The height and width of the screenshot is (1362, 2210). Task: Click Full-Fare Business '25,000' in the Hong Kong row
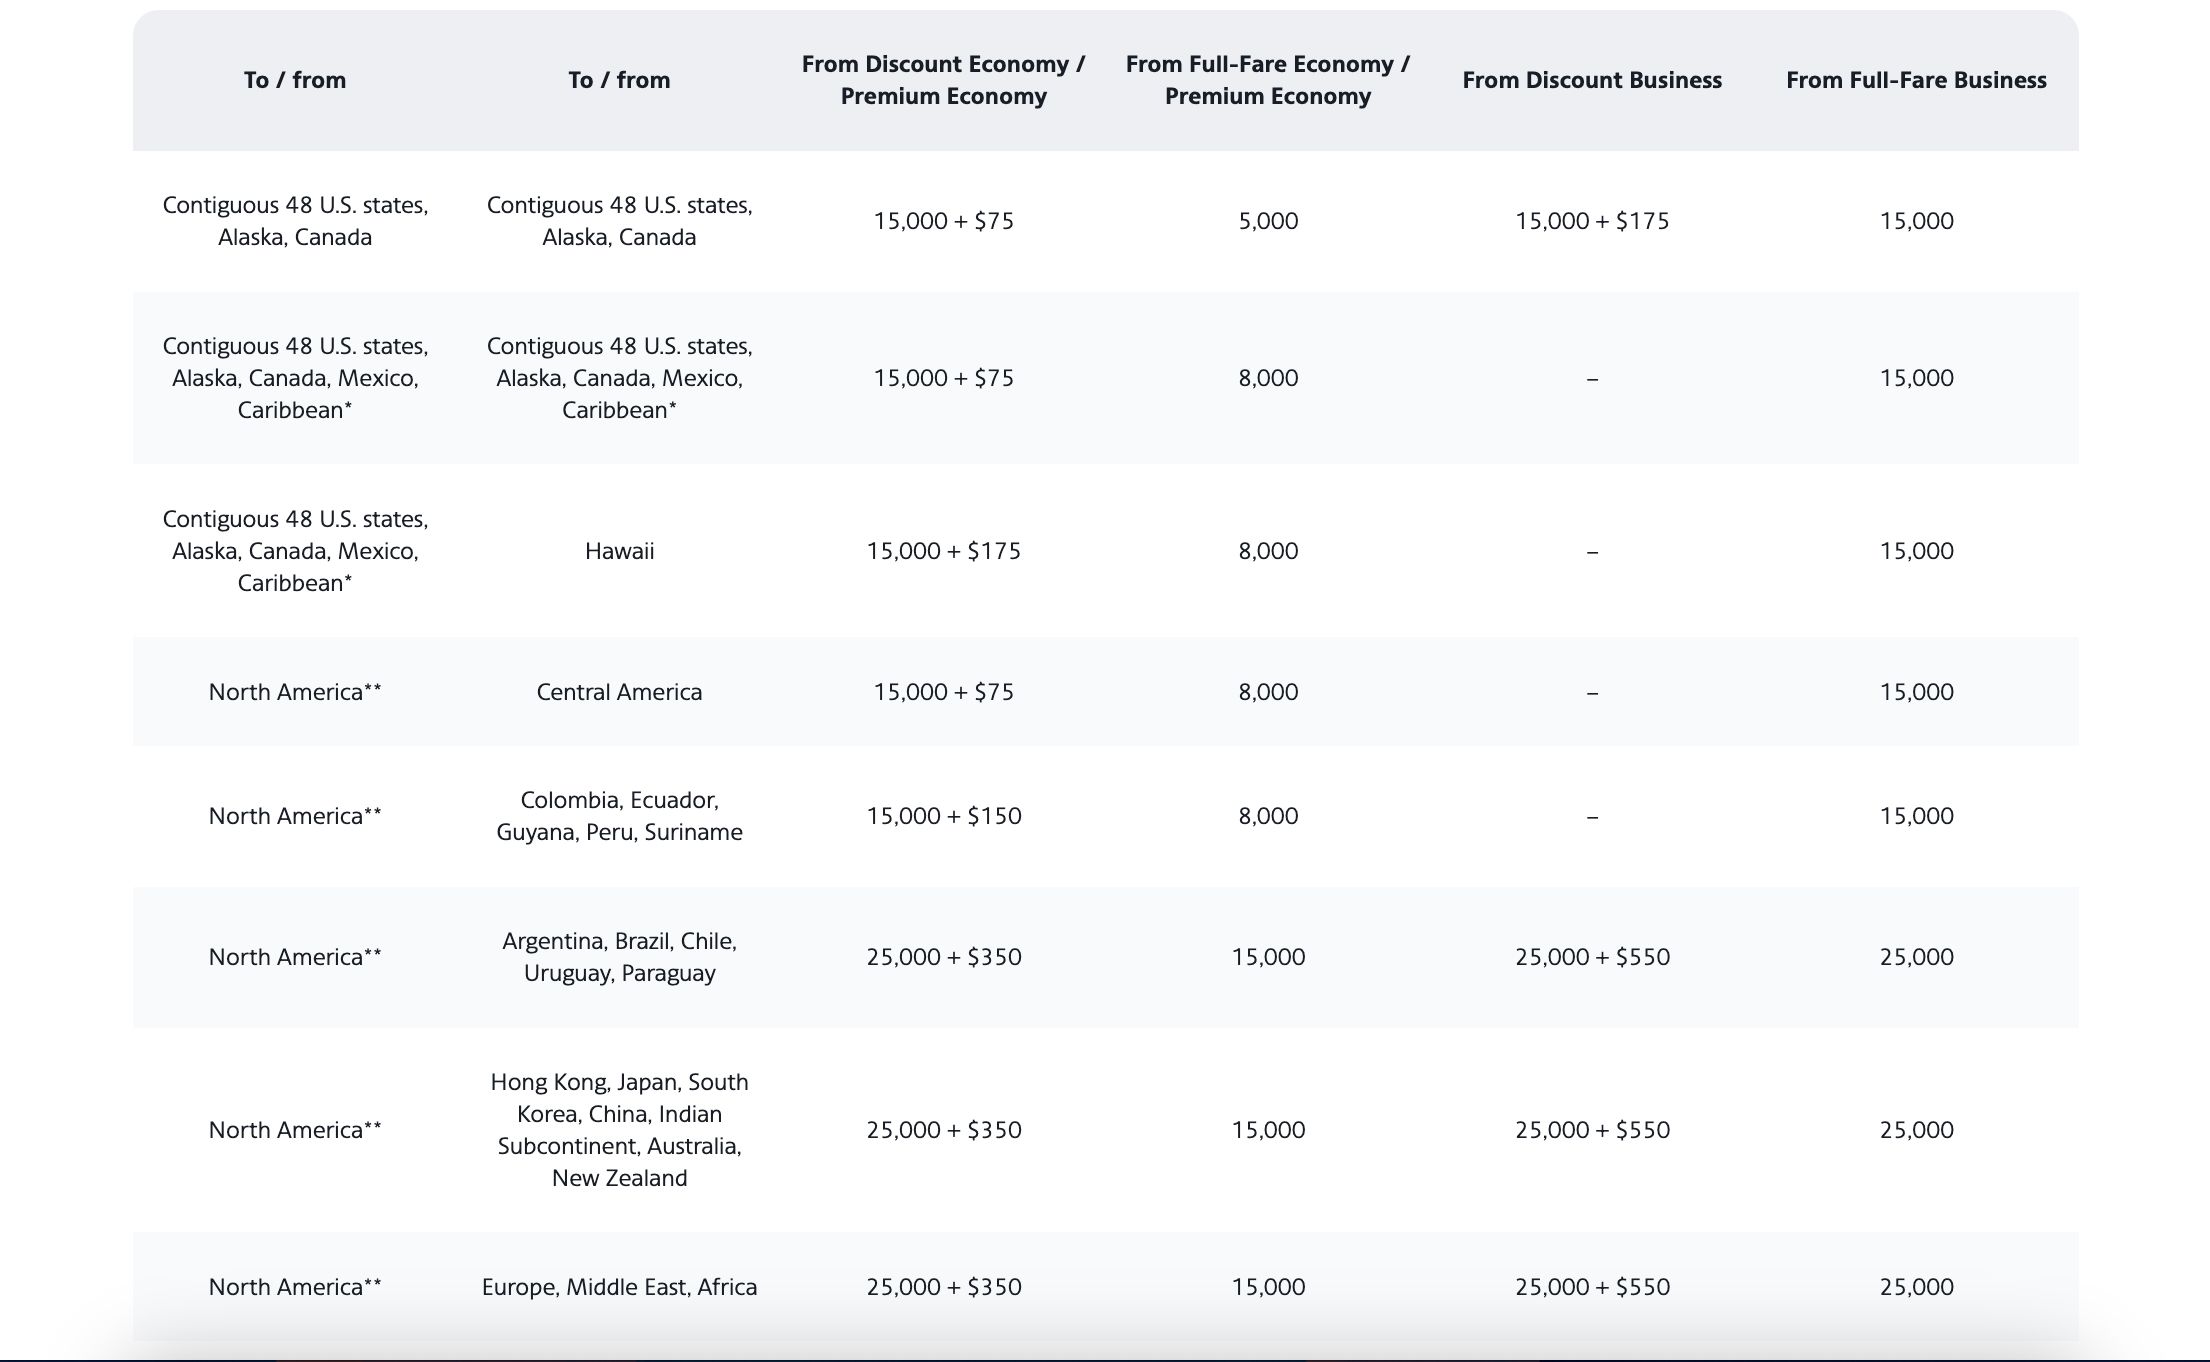point(1916,1130)
